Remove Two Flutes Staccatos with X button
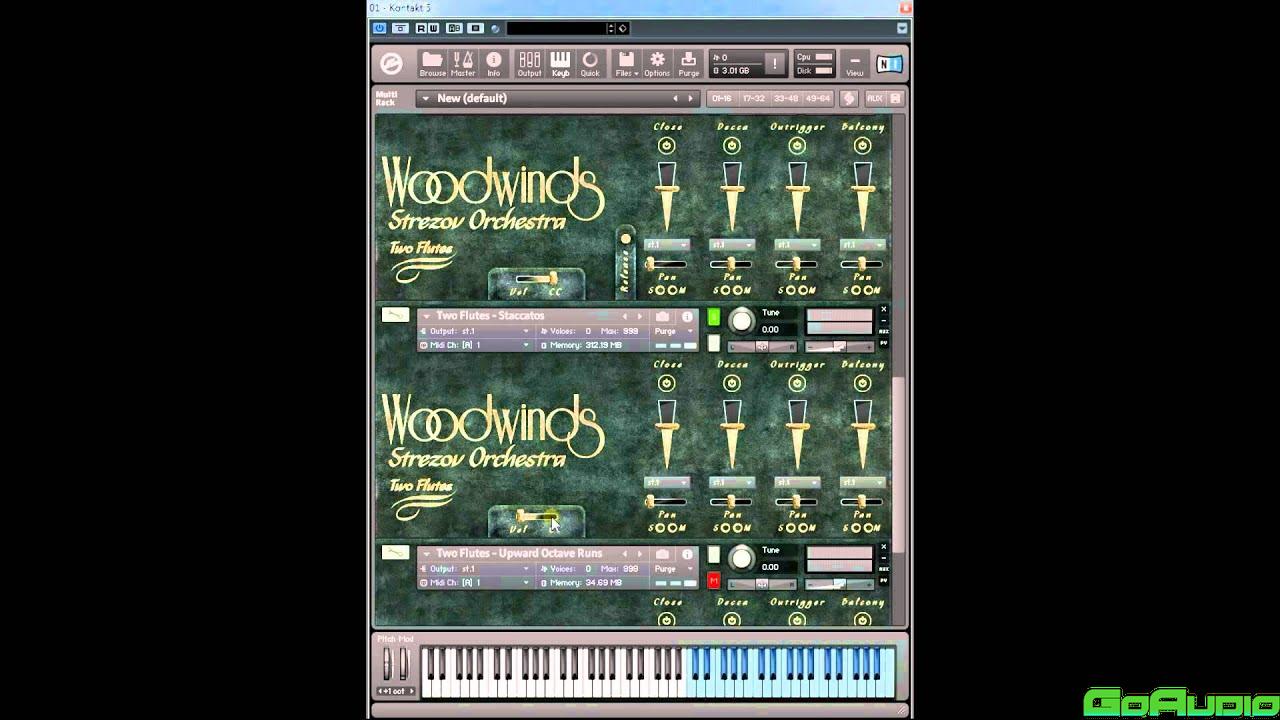The width and height of the screenshot is (1280, 720). pos(884,310)
